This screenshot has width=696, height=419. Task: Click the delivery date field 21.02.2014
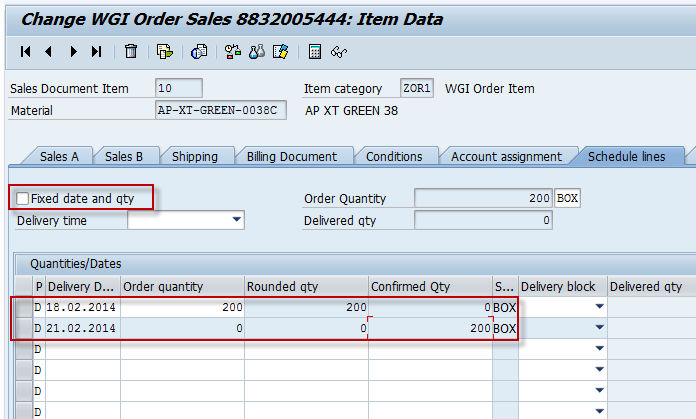pos(82,328)
